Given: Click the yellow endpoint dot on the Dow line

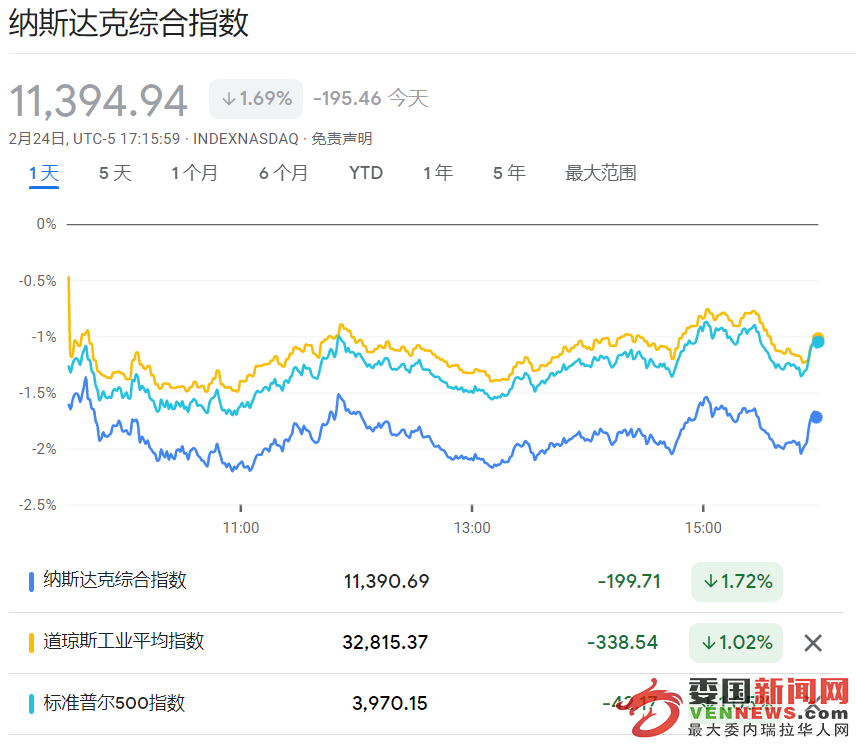Looking at the screenshot, I should [818, 338].
